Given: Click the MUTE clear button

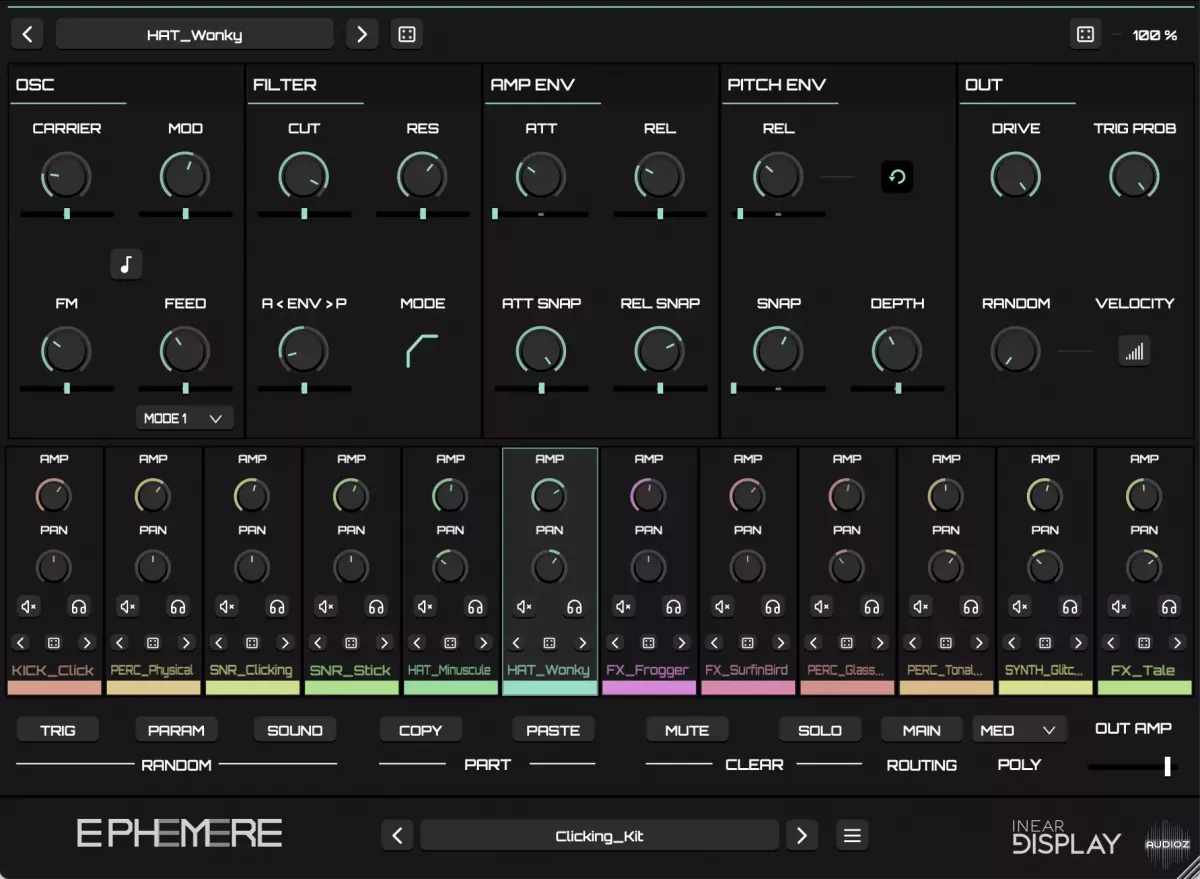Looking at the screenshot, I should [687, 730].
